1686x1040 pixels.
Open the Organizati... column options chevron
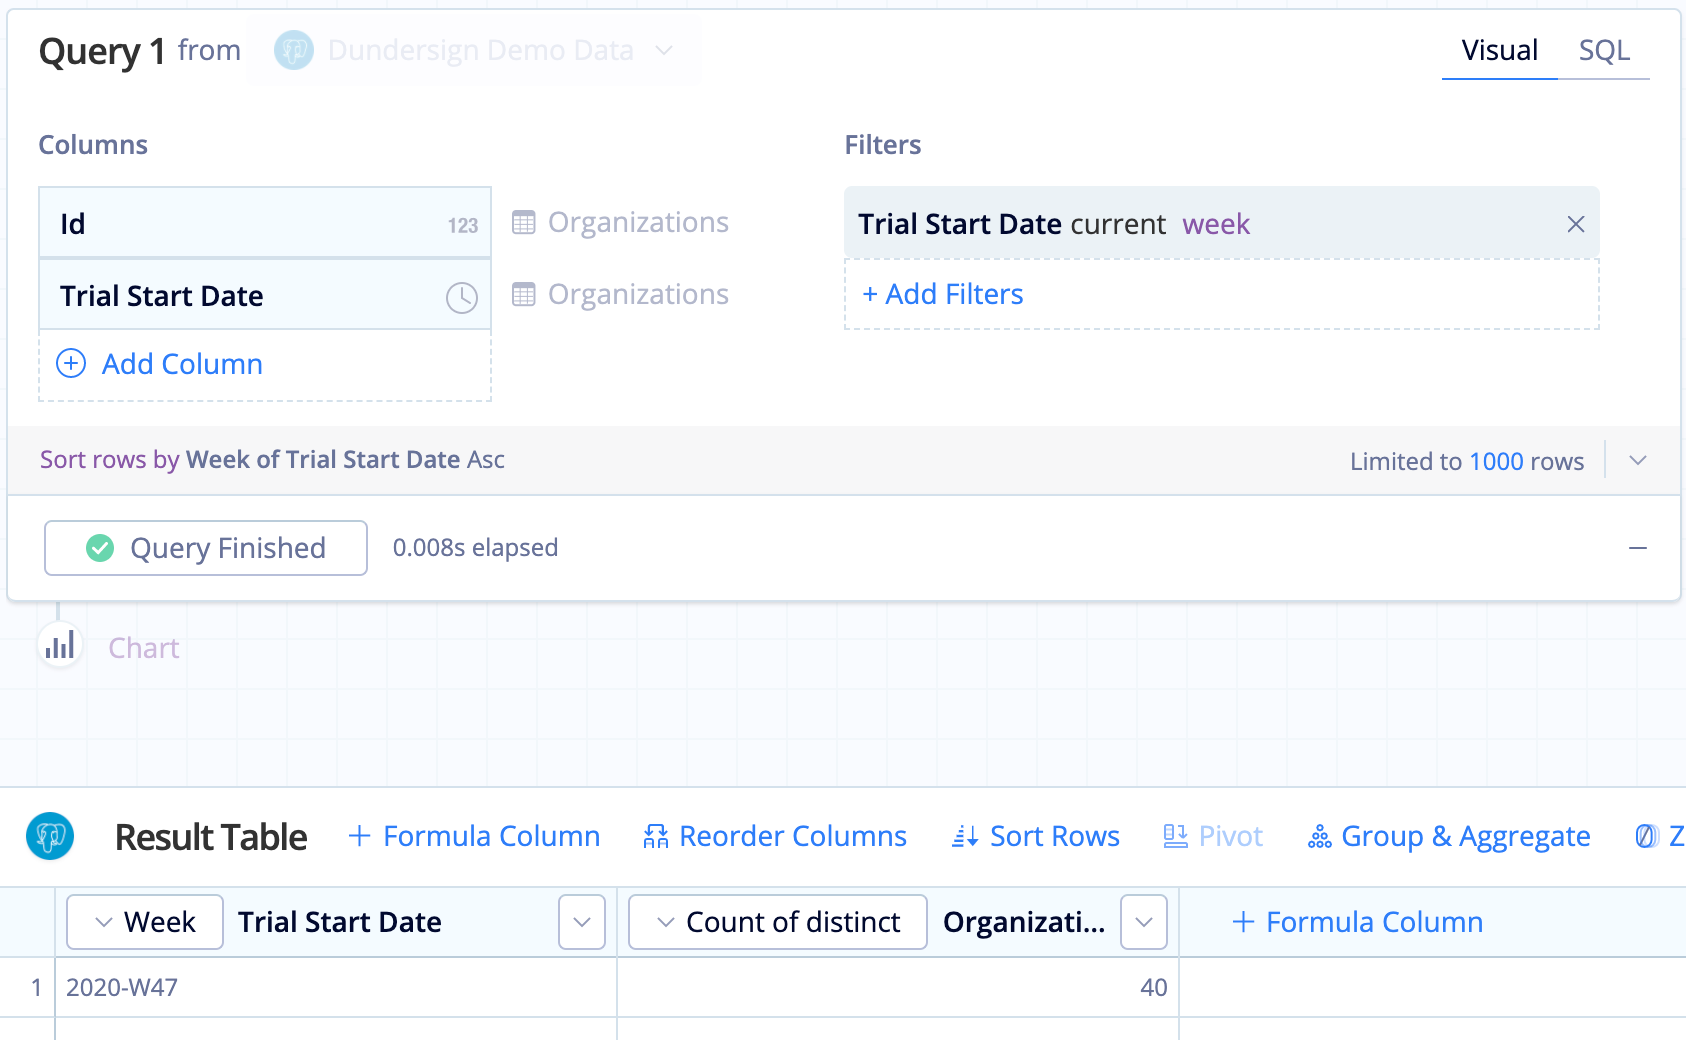tap(1144, 922)
